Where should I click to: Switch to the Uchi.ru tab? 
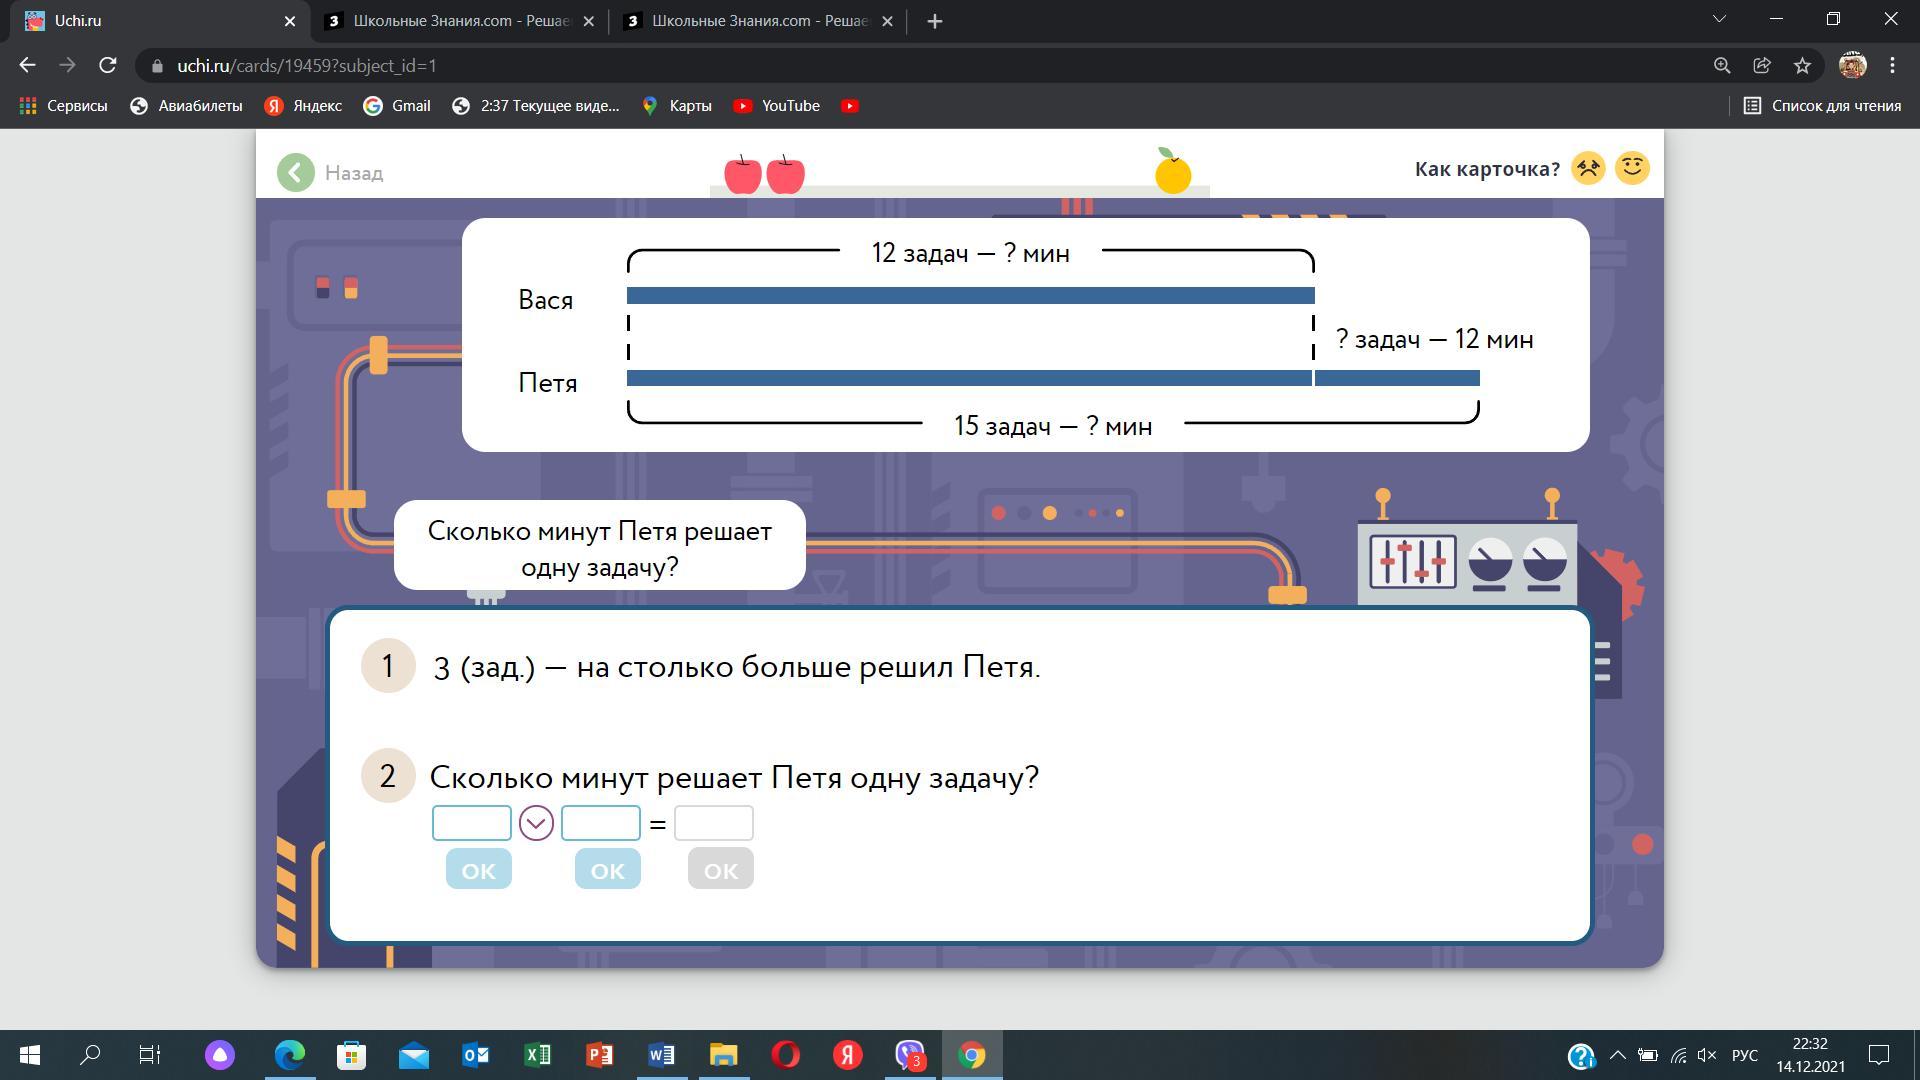coord(150,20)
